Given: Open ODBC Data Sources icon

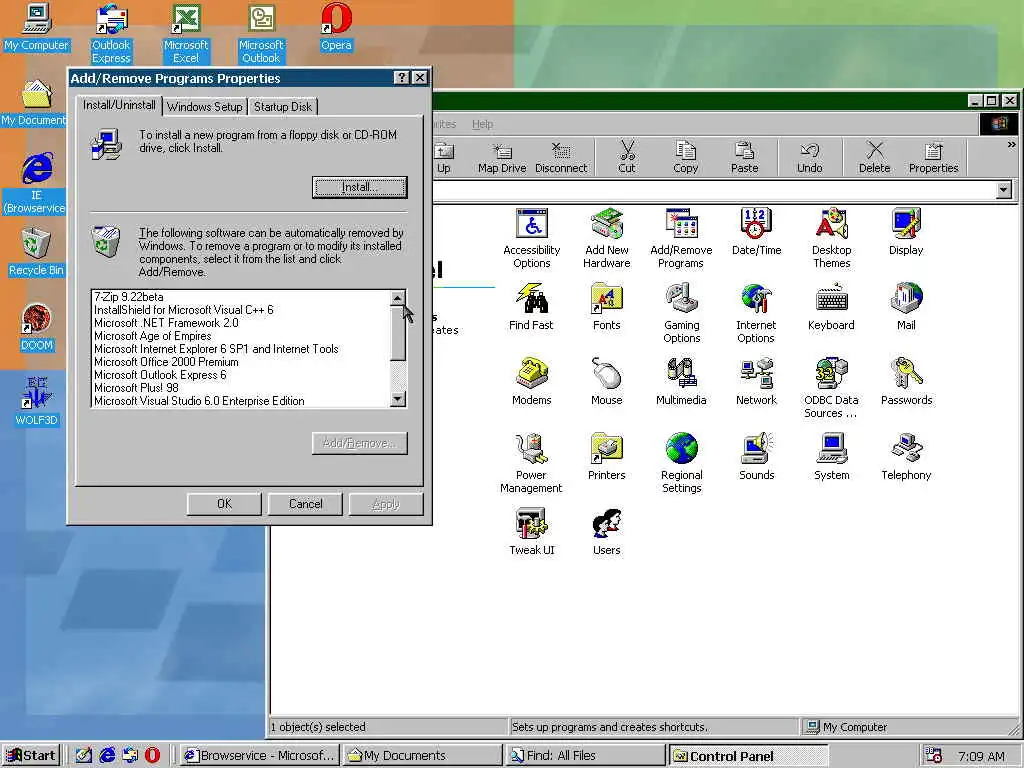Looking at the screenshot, I should click(x=831, y=389).
